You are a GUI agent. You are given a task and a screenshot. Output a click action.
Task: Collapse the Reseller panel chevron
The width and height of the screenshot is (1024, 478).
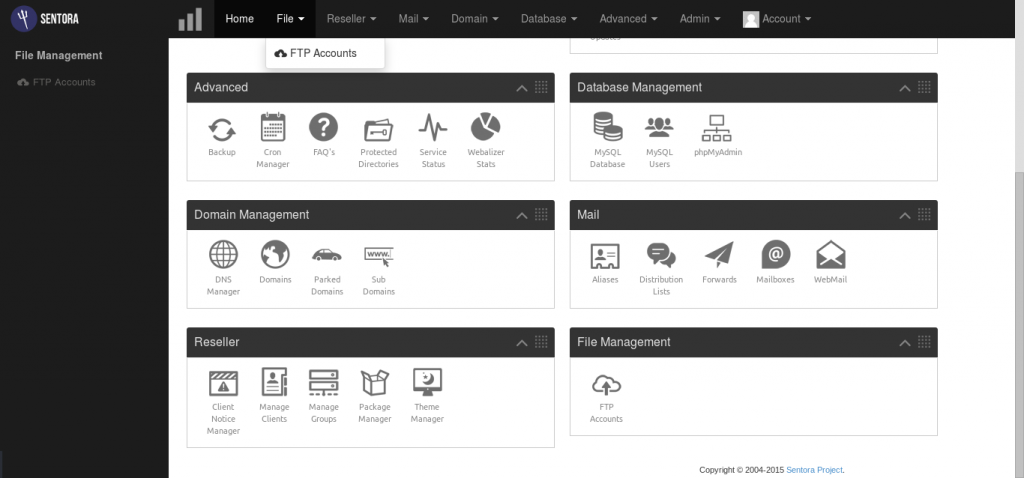(521, 343)
